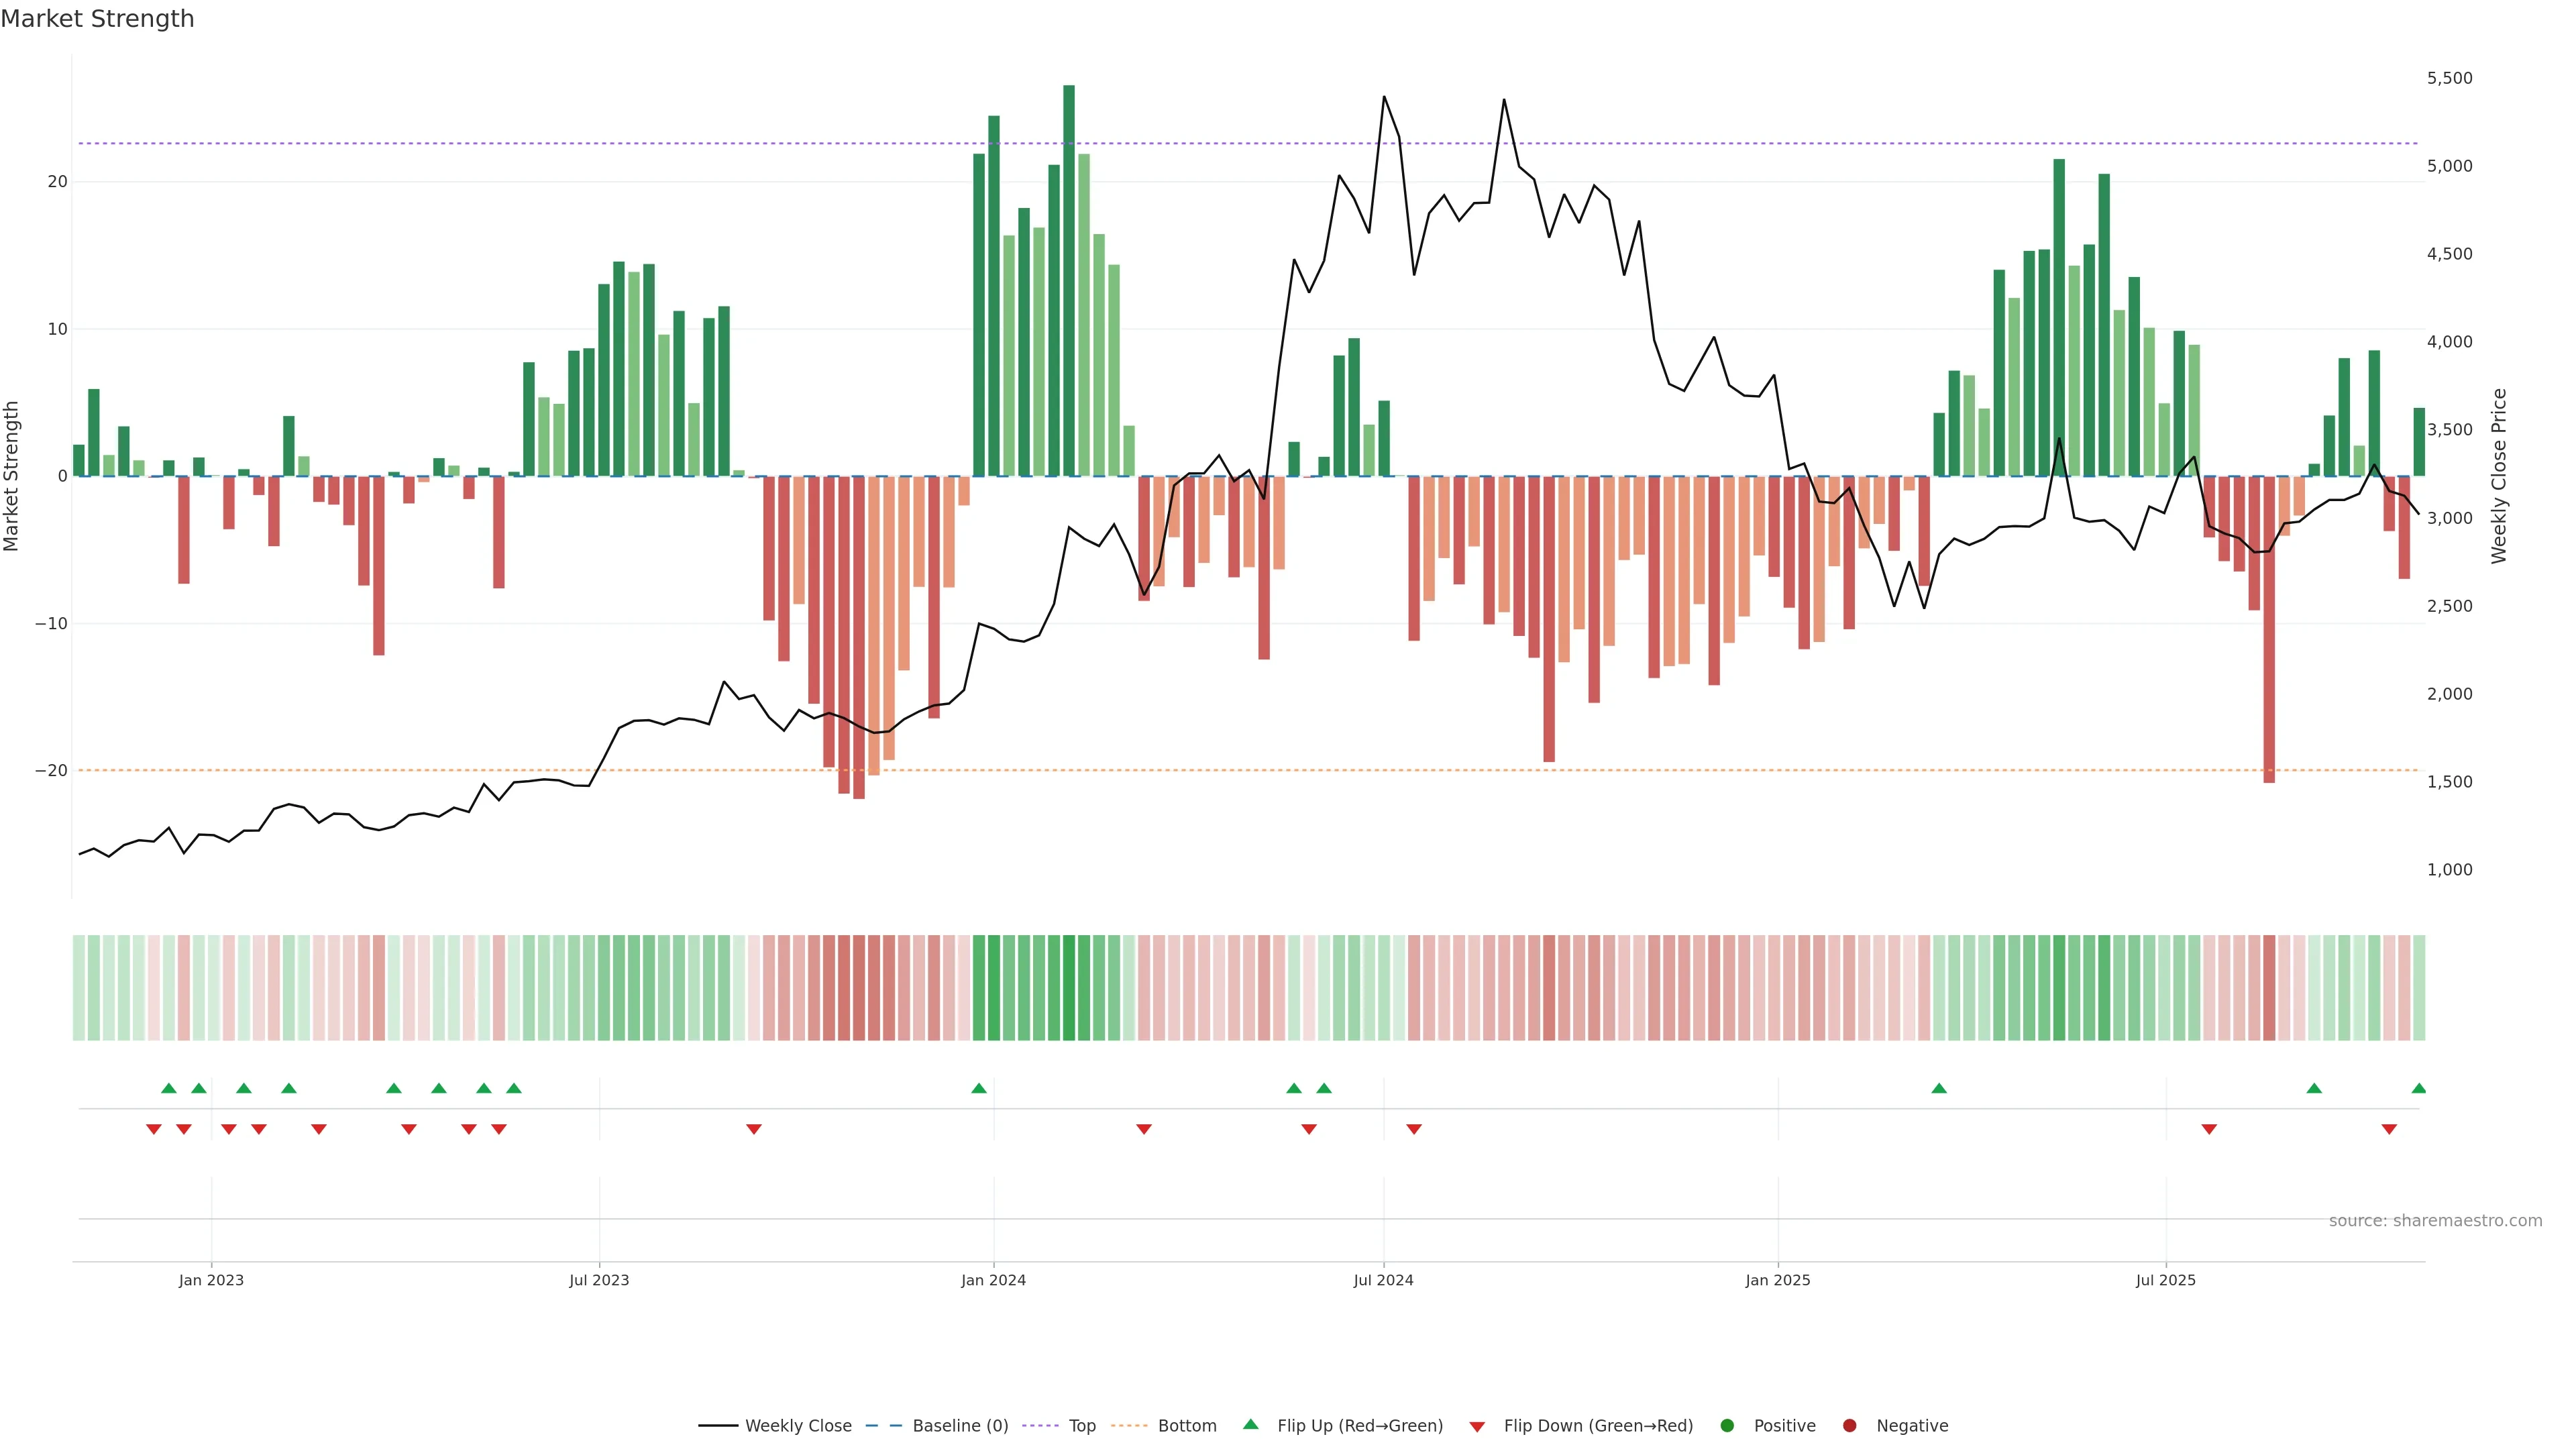Click Flip Down red triangle legend icon

pos(1477,1427)
